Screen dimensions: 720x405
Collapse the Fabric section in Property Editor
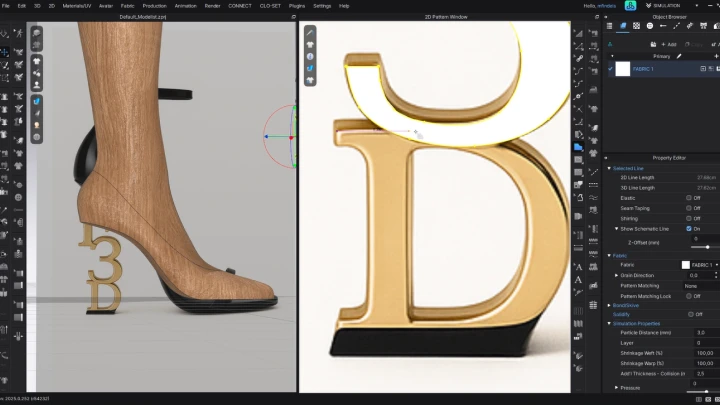pos(609,255)
